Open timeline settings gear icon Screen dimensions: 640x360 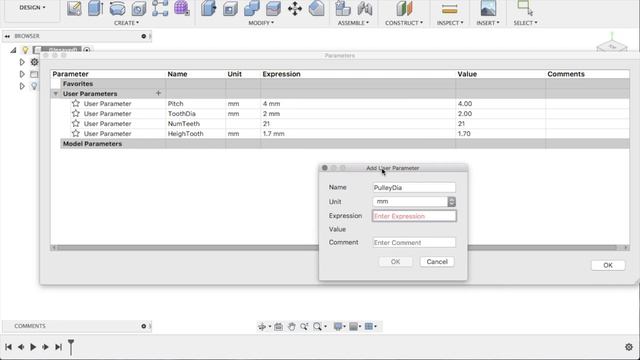(629, 347)
